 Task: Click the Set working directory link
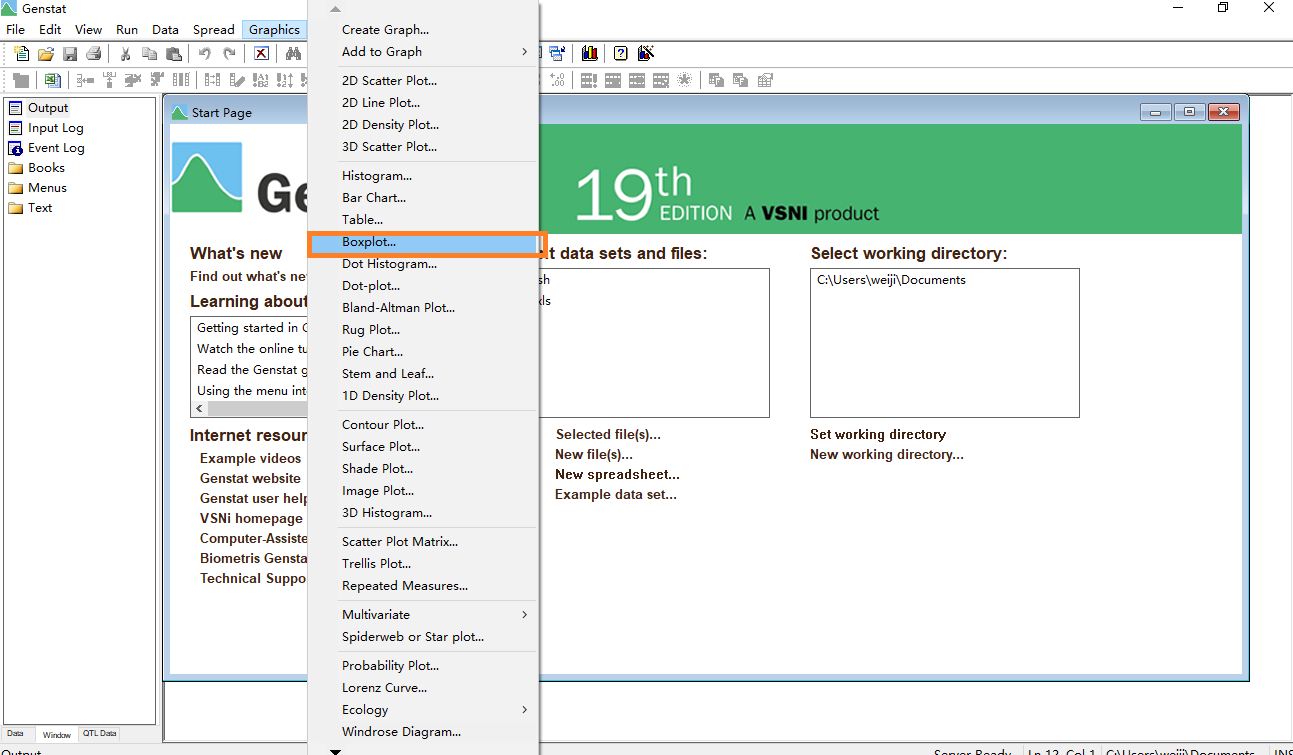coord(878,435)
